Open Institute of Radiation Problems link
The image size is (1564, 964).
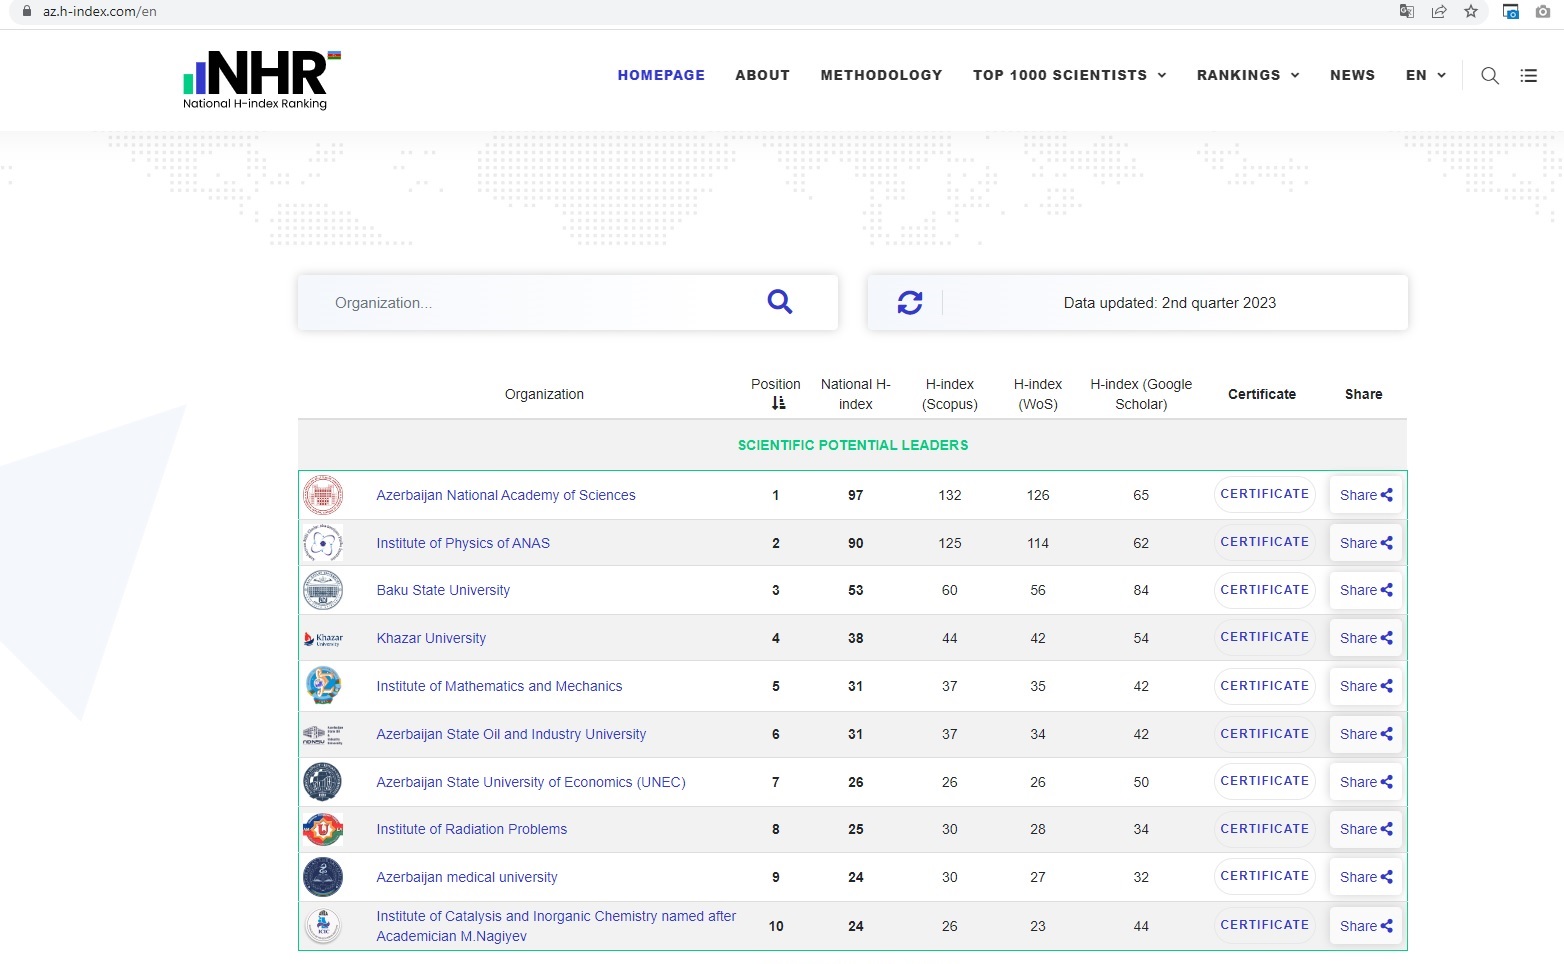point(471,829)
